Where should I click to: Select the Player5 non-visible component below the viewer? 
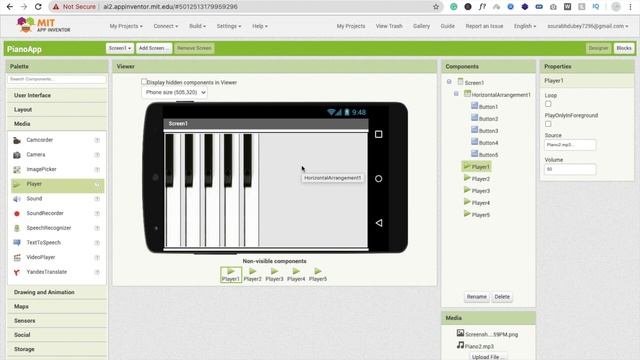(x=318, y=275)
